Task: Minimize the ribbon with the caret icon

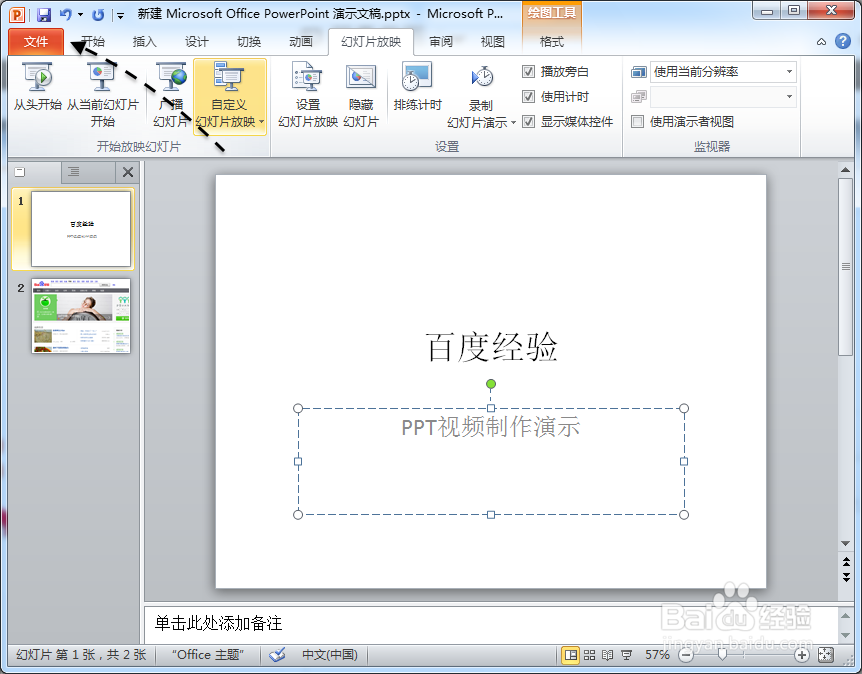Action: click(x=821, y=41)
